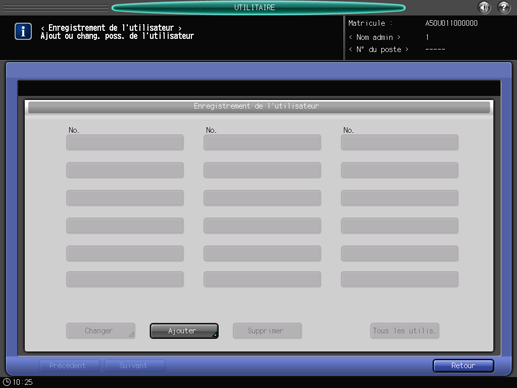Click the Changer button
517x388 pixels.
(100, 331)
